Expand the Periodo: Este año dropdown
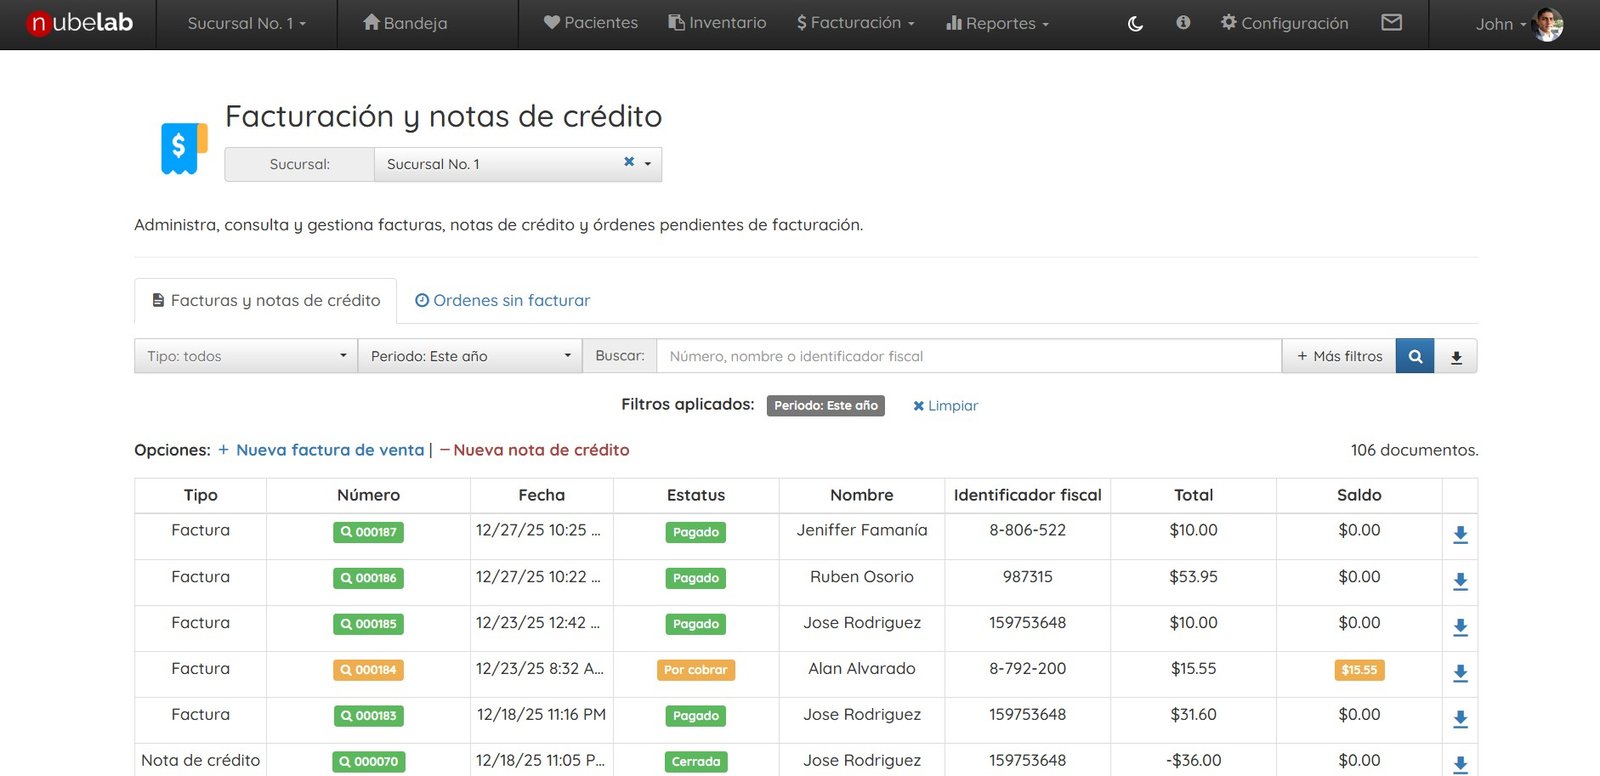Viewport: 1600px width, 776px height. point(469,356)
